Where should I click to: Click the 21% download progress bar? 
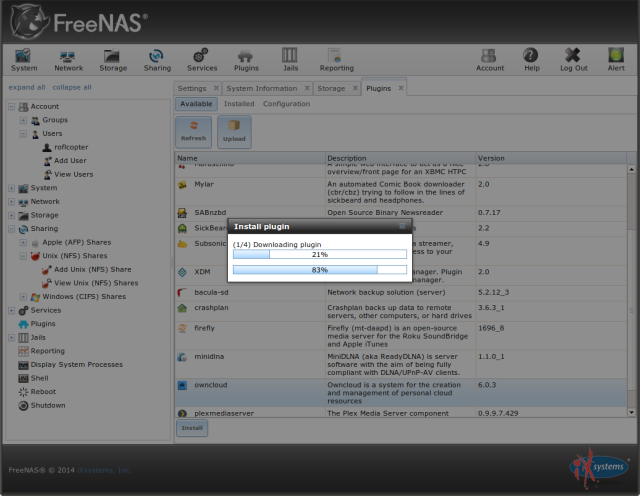point(320,254)
